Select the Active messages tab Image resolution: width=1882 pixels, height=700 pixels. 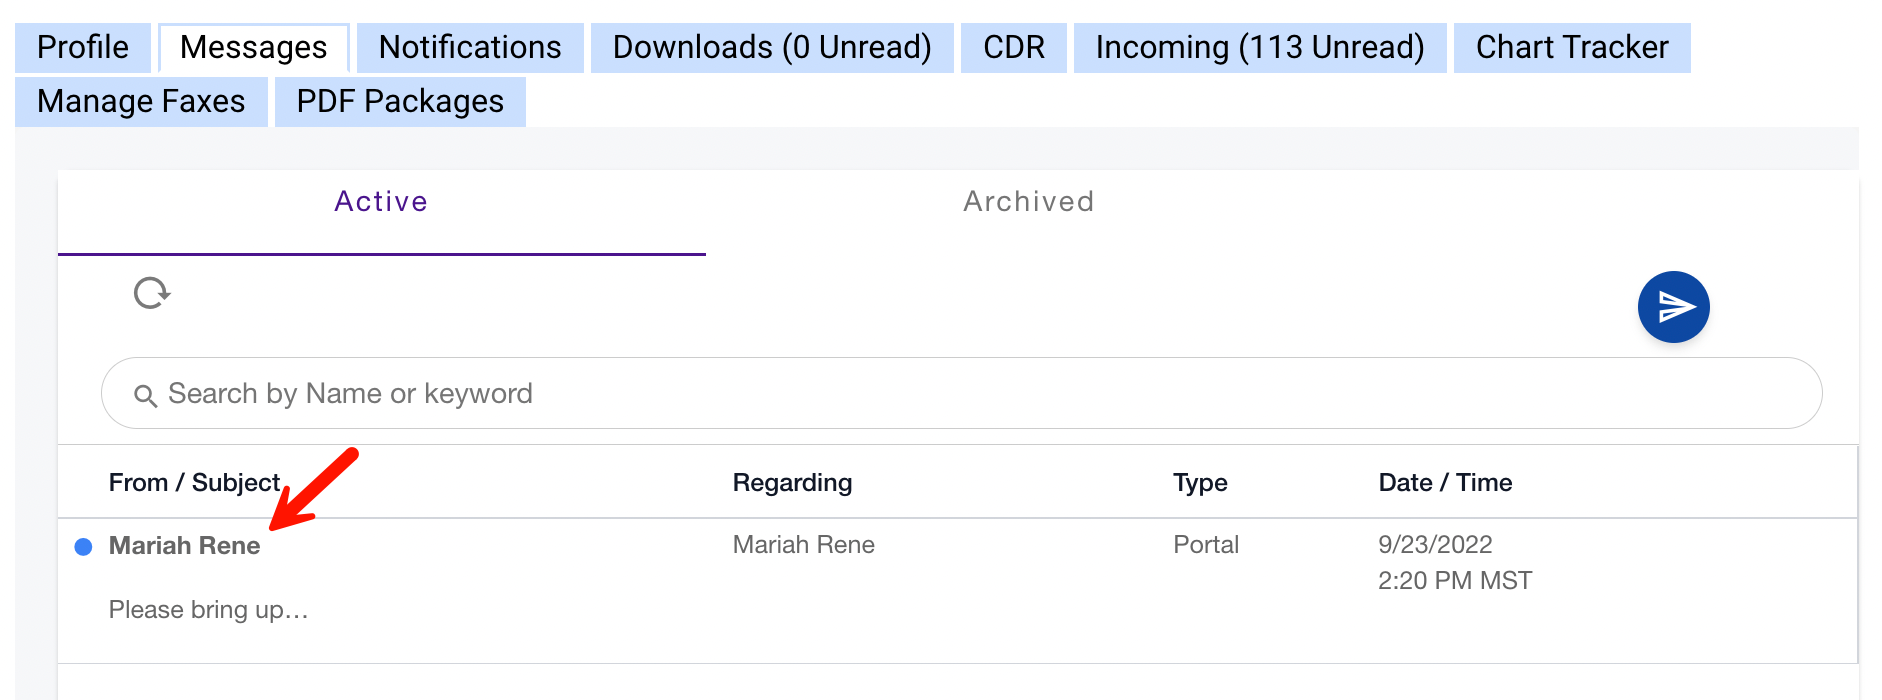click(x=381, y=202)
